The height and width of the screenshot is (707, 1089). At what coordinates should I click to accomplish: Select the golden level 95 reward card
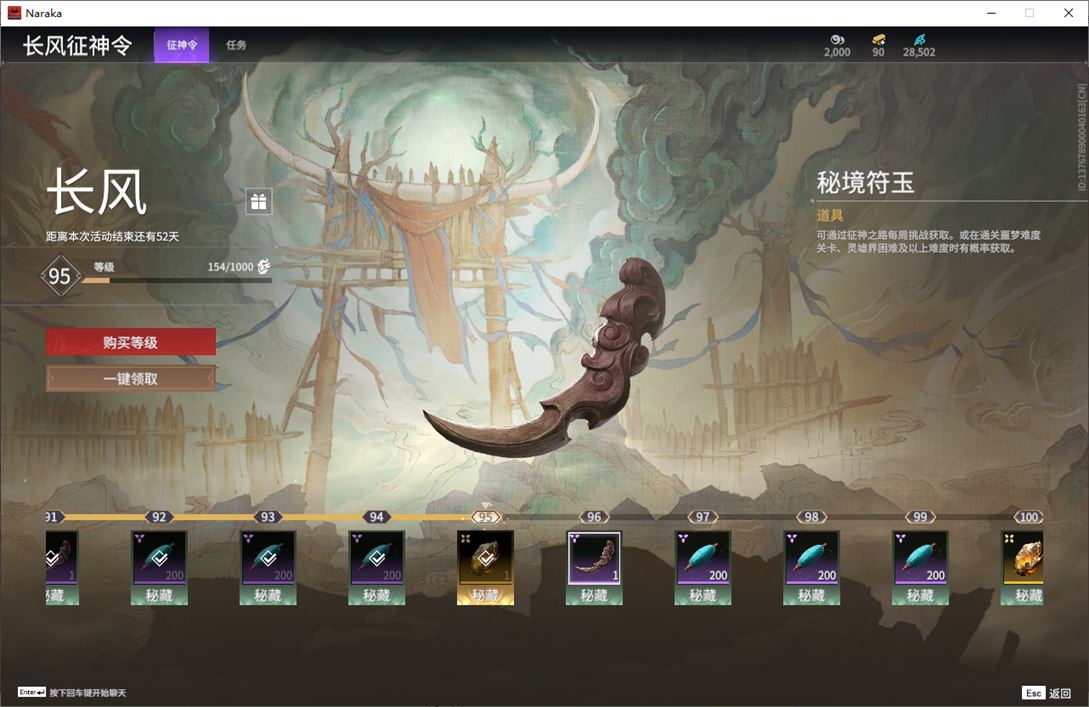(485, 567)
